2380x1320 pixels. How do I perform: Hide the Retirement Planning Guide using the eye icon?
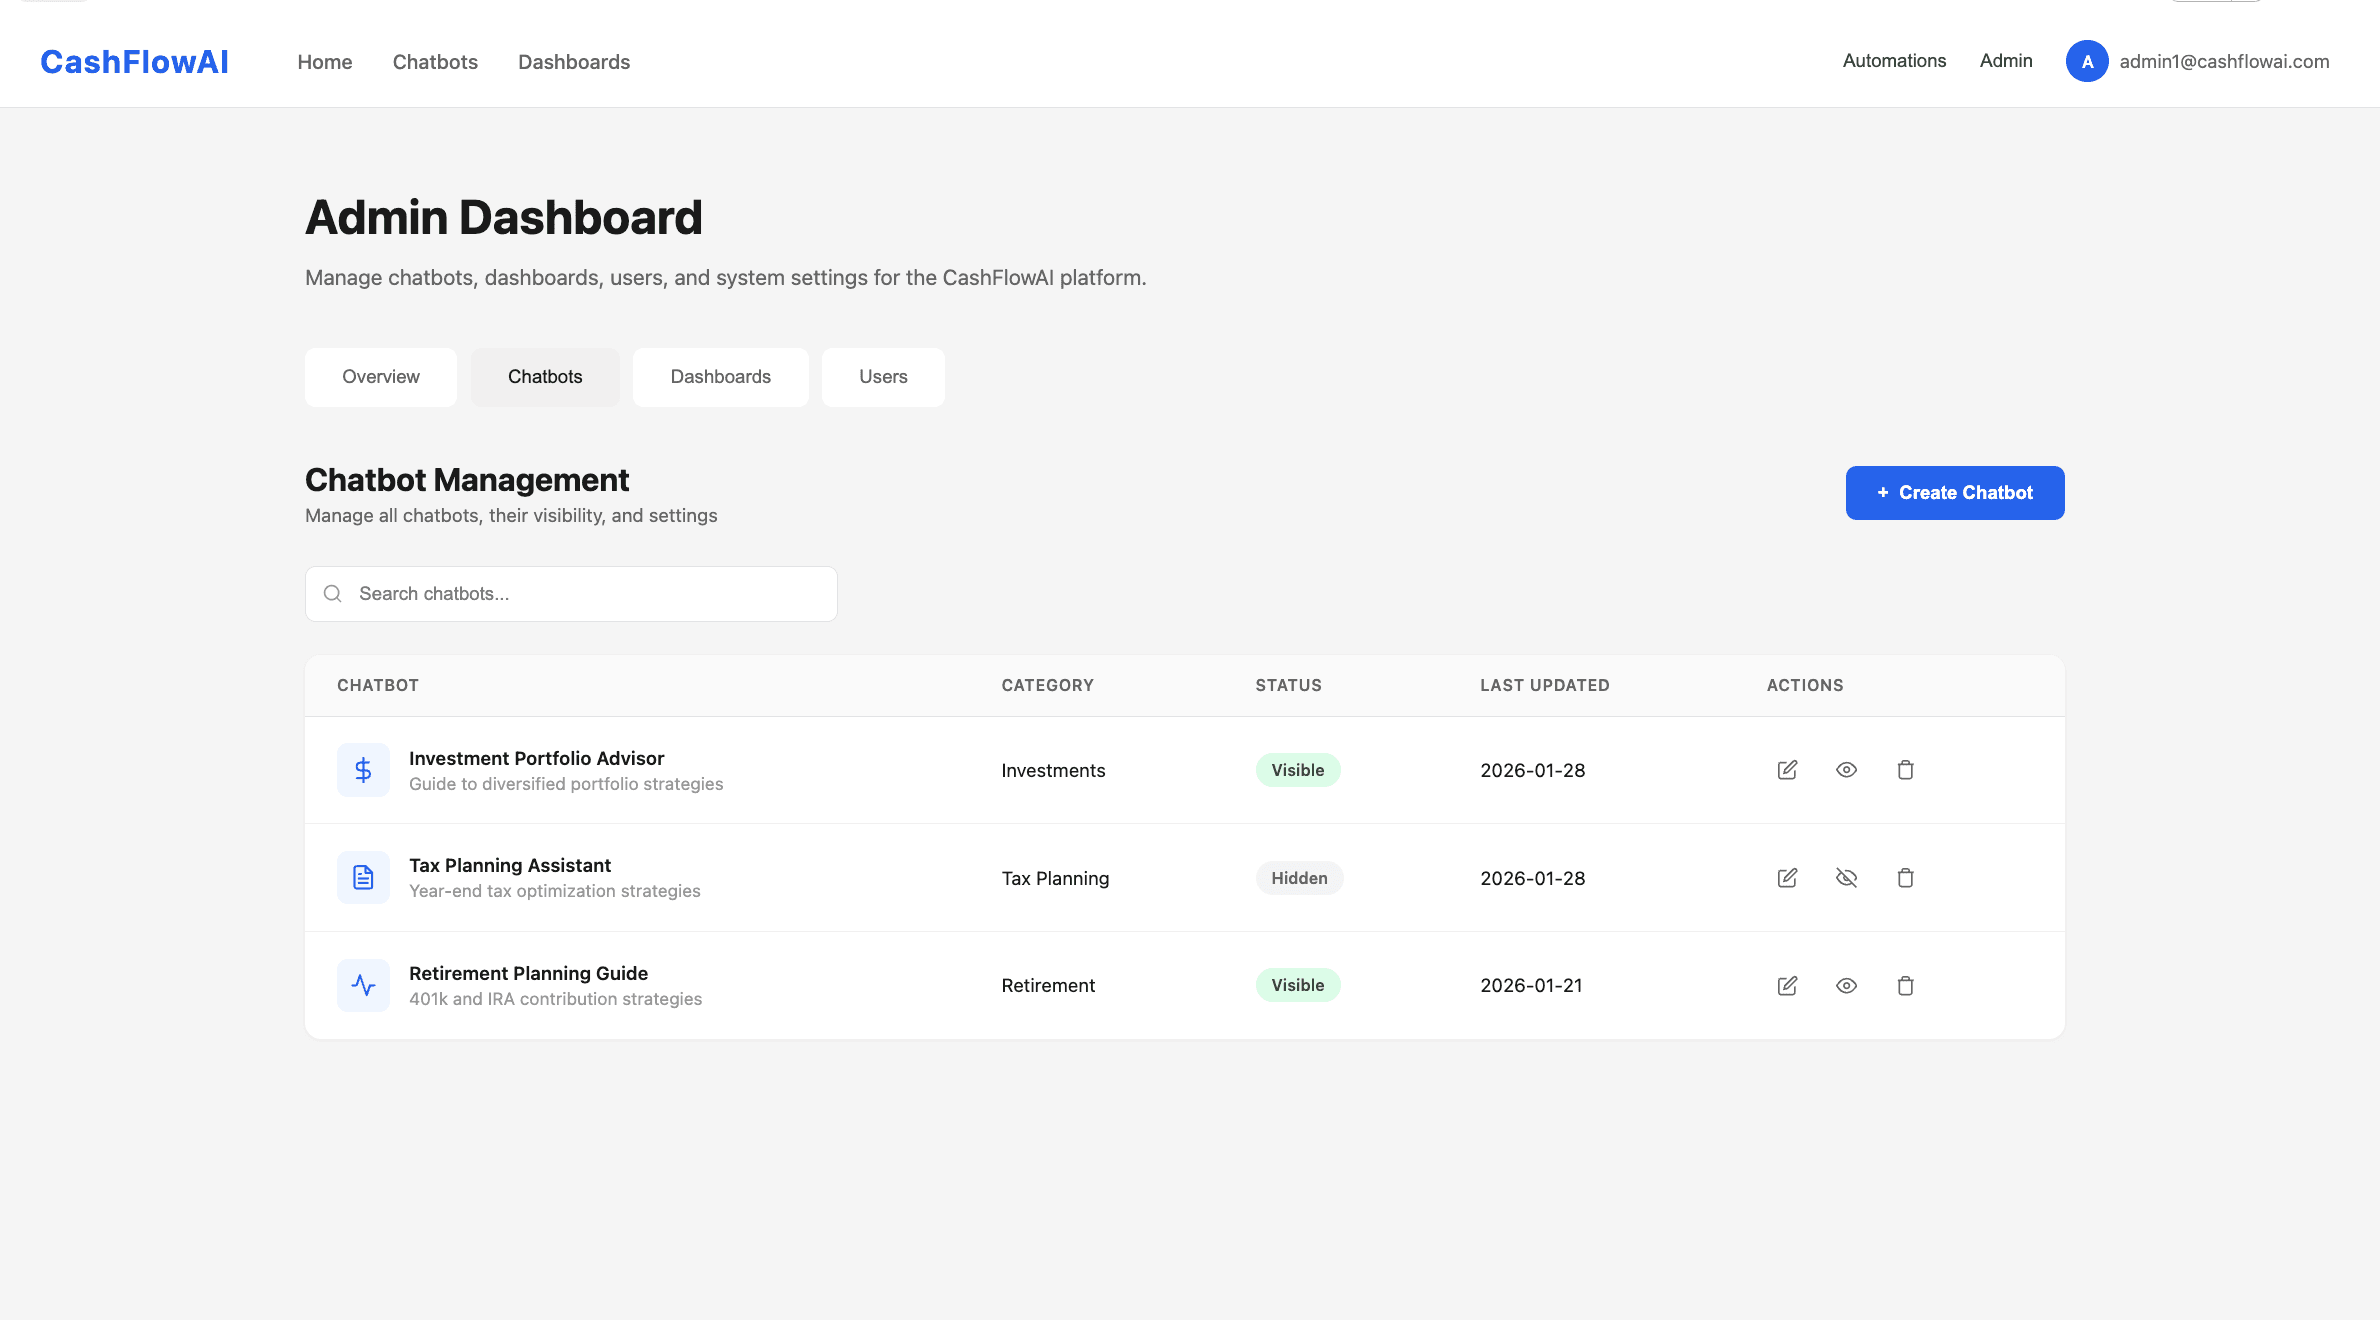point(1846,985)
